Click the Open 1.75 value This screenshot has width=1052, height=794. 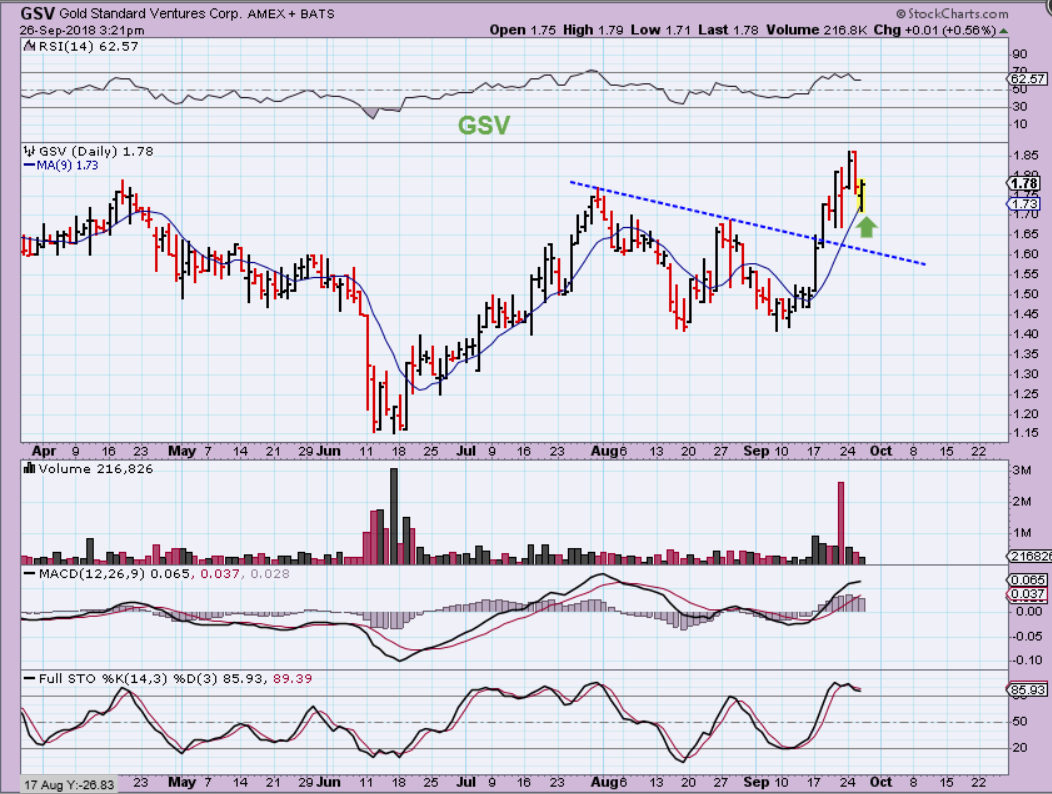click(x=522, y=30)
